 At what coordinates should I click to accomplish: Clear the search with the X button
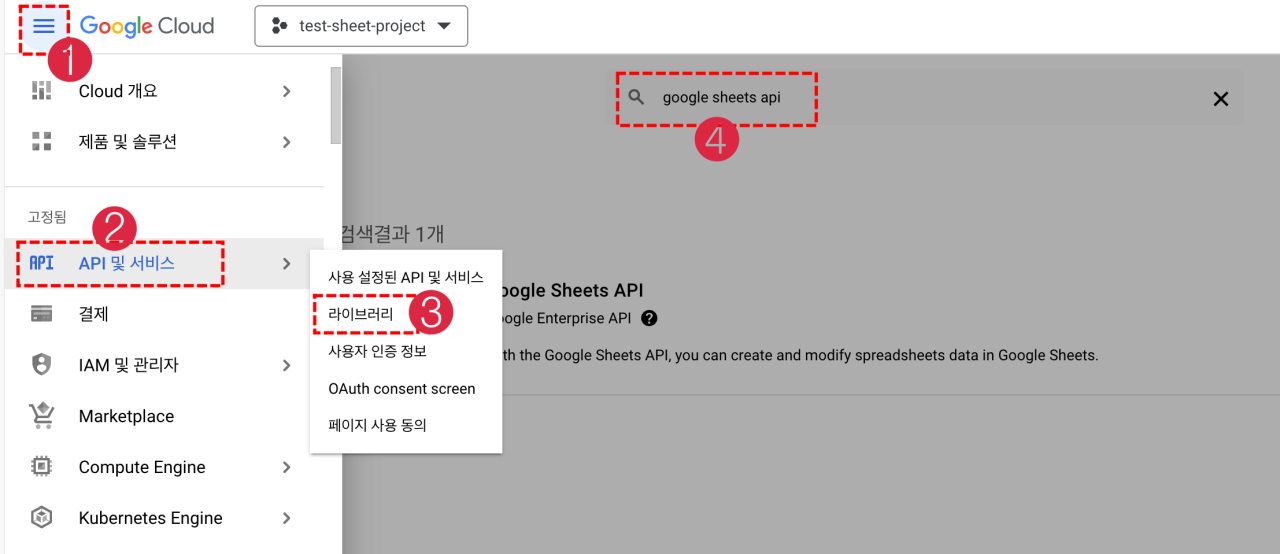point(1220,98)
